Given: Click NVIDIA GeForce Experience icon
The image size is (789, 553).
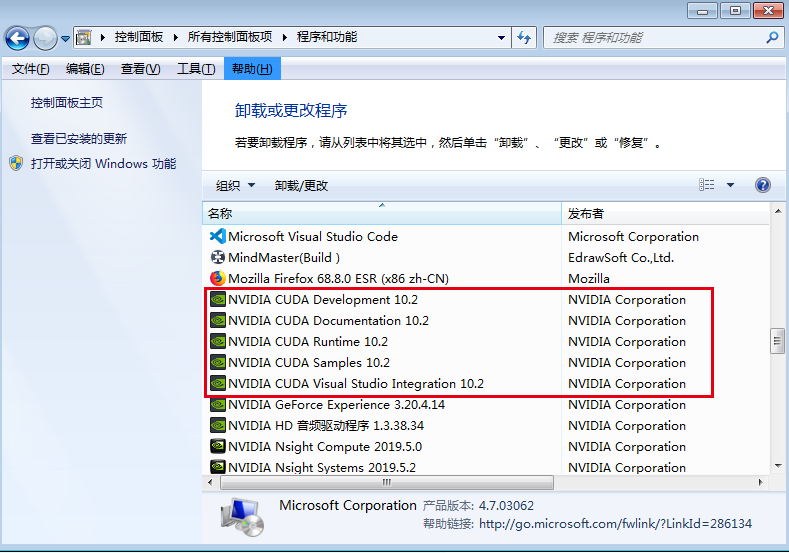Looking at the screenshot, I should click(x=217, y=405).
